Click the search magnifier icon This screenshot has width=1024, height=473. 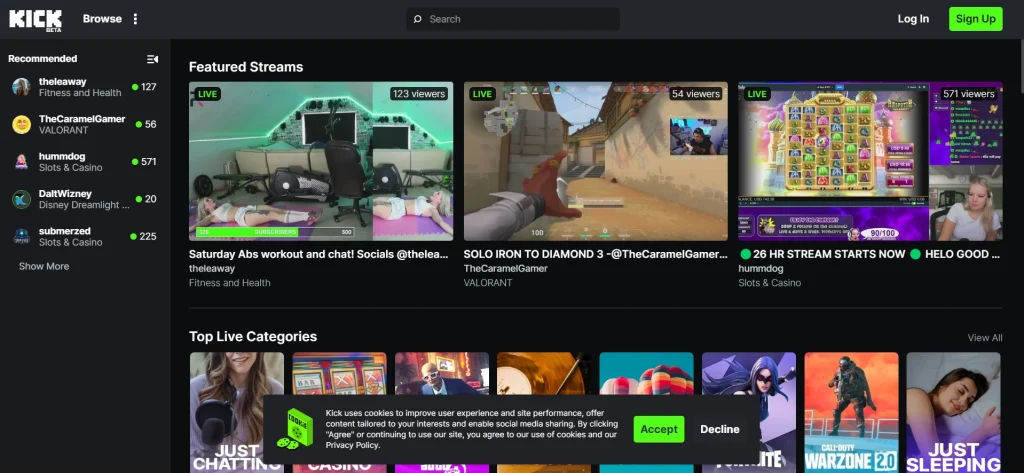pos(418,19)
